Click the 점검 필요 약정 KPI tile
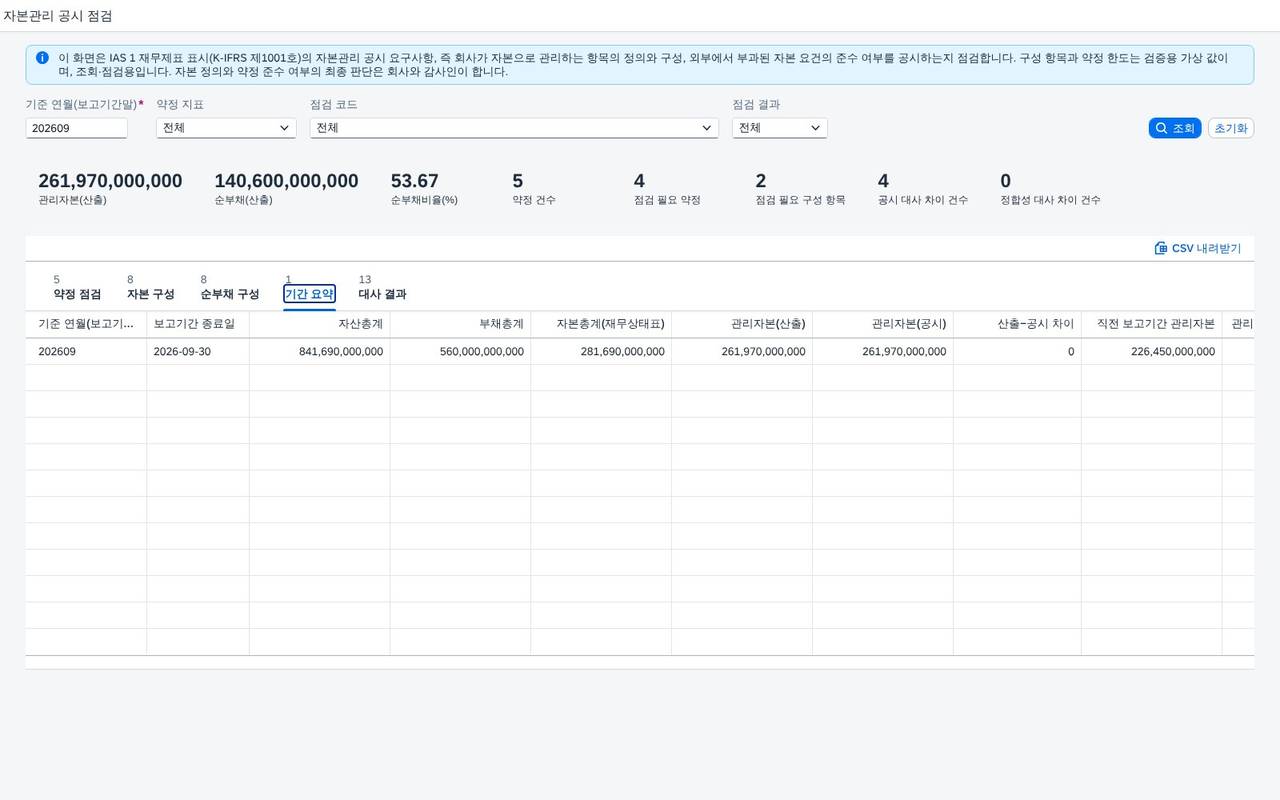Screen dimensions: 1280x800 (x=667, y=188)
